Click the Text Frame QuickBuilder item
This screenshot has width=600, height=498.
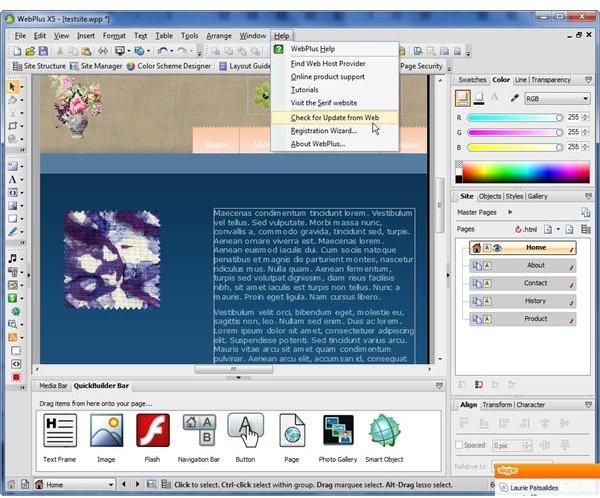click(x=60, y=438)
